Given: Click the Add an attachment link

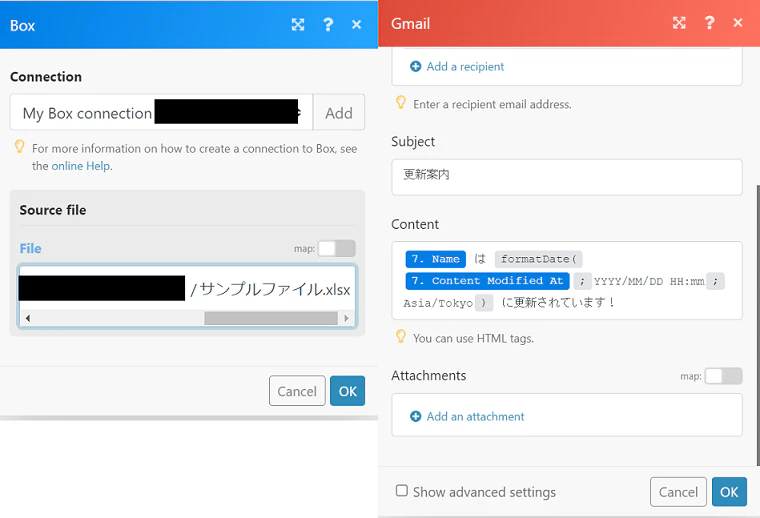Looking at the screenshot, I should point(475,416).
